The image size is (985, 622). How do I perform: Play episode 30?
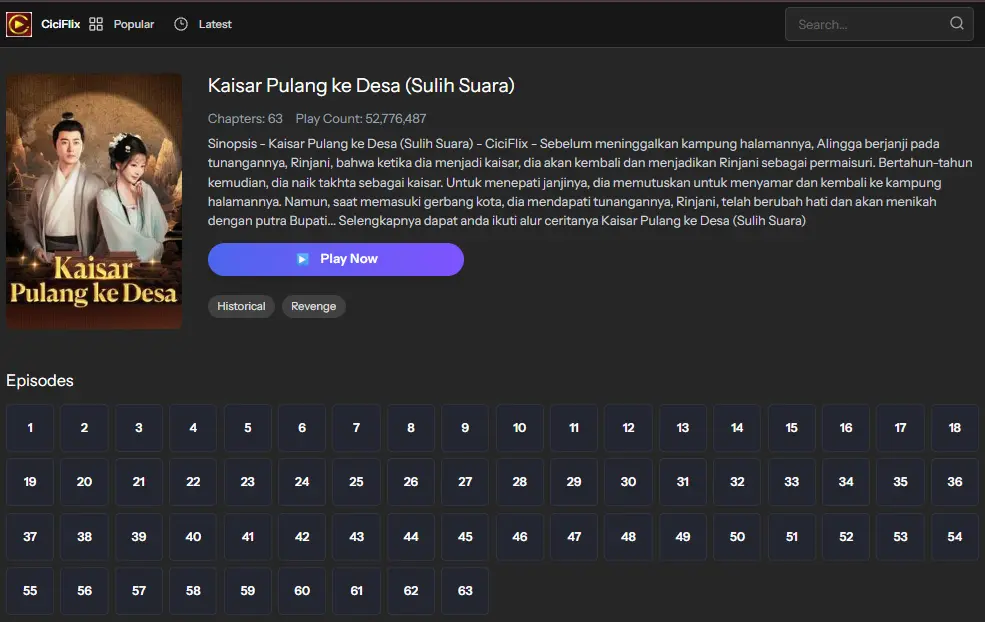click(628, 482)
